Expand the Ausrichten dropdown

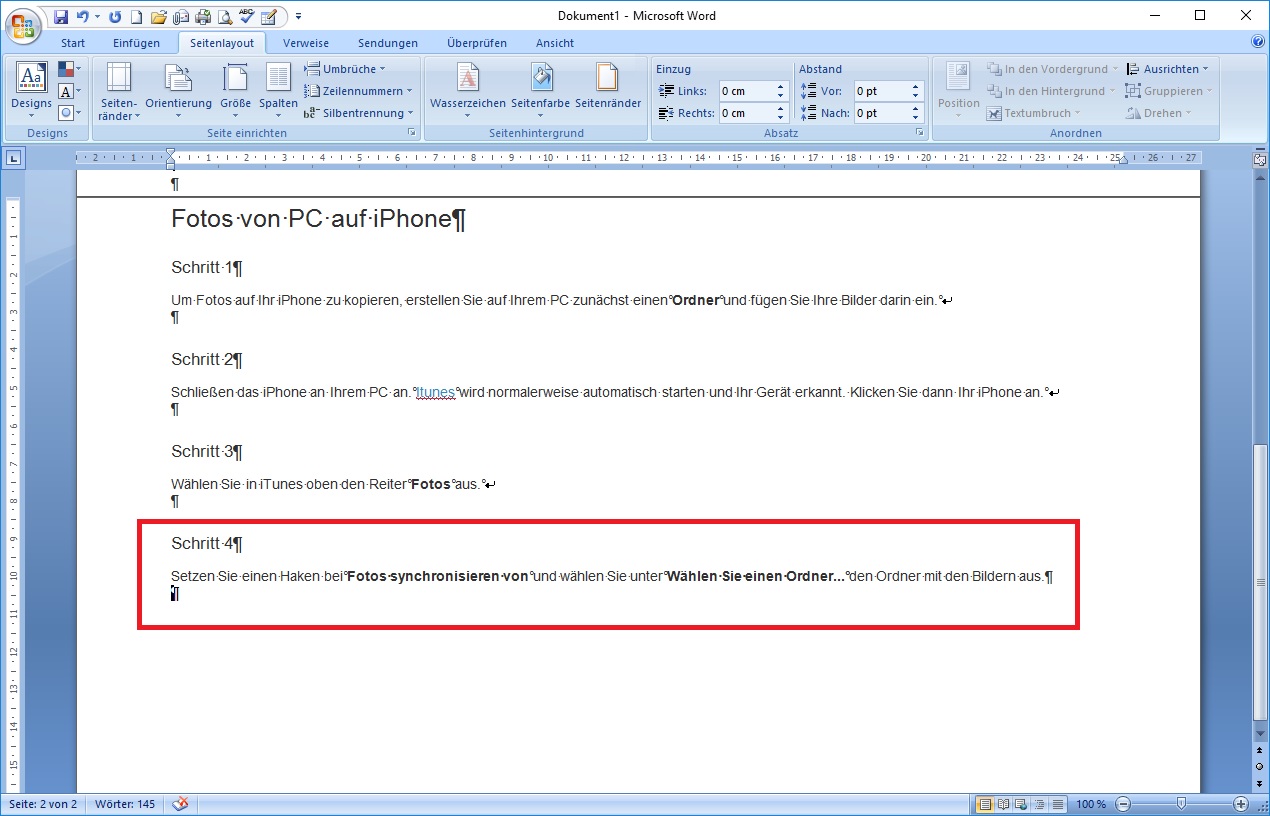pyautogui.click(x=1168, y=69)
